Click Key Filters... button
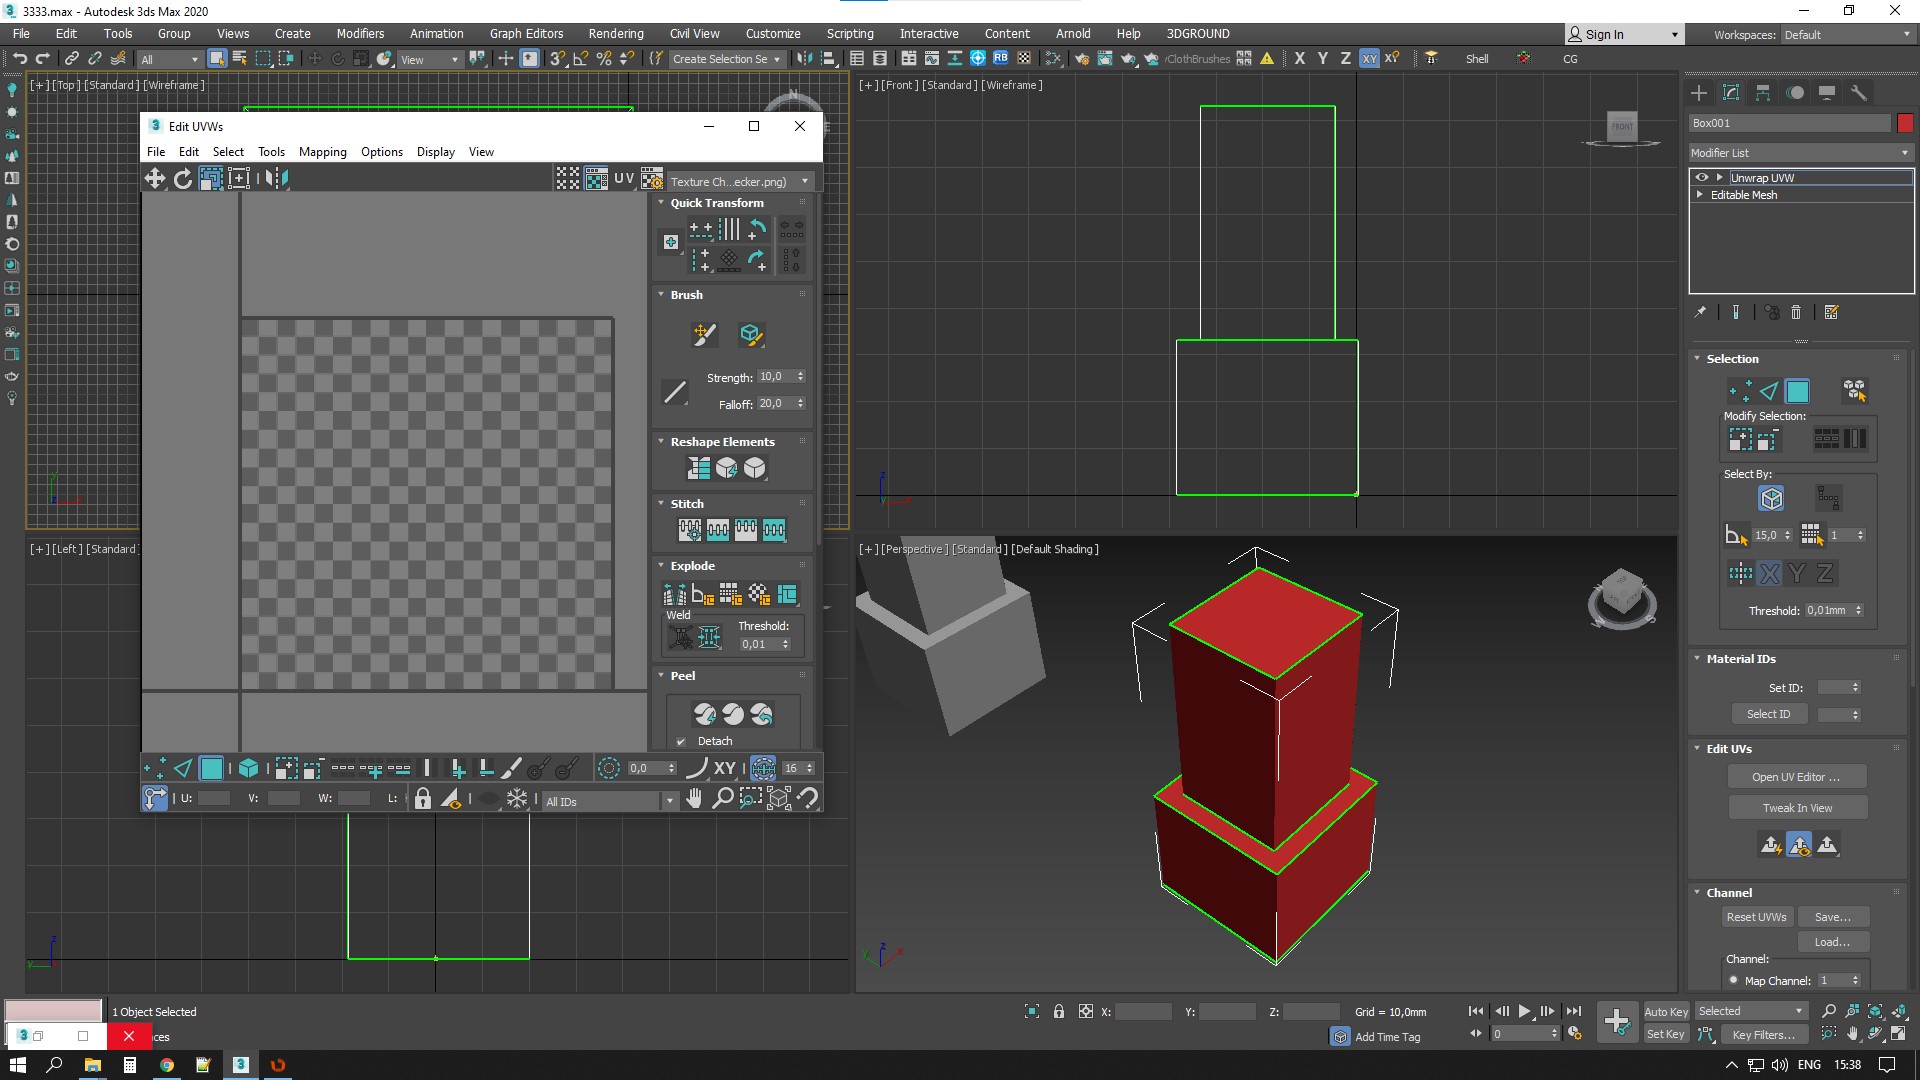This screenshot has width=1920, height=1080. 1764,1035
